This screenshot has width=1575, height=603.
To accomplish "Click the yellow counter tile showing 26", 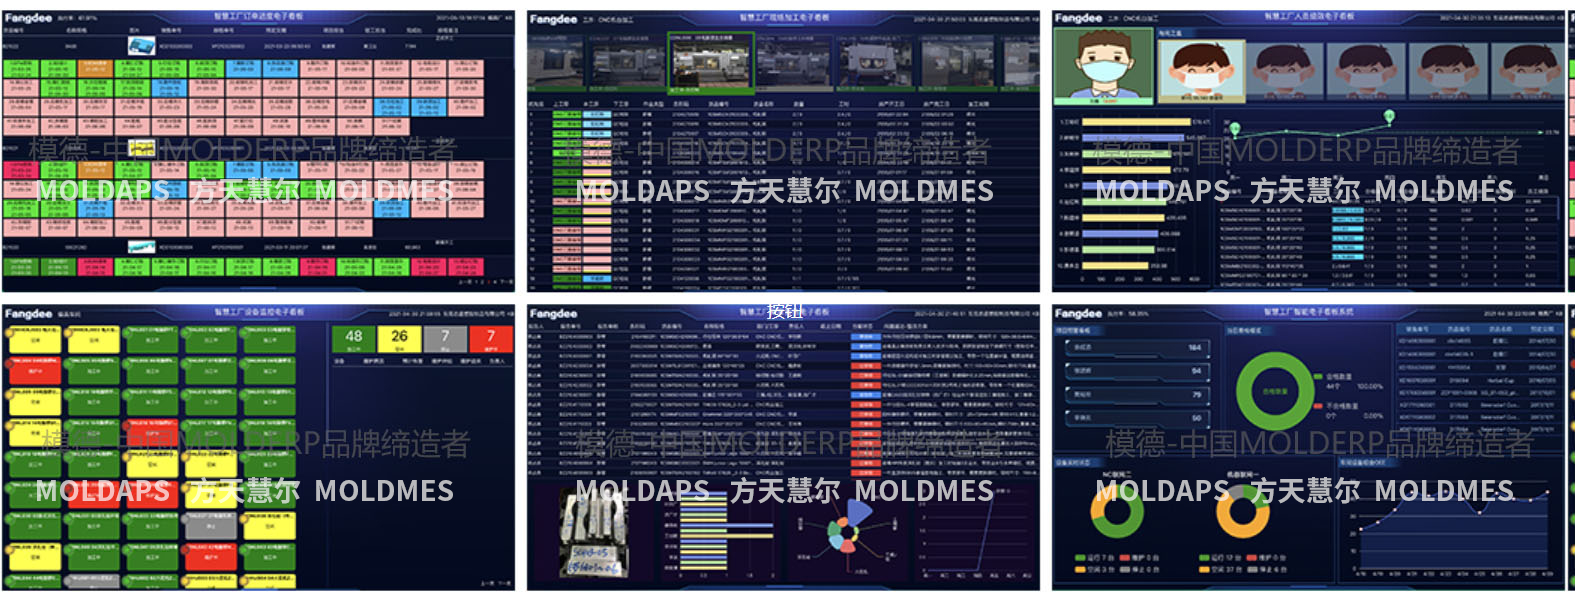I will click(399, 337).
